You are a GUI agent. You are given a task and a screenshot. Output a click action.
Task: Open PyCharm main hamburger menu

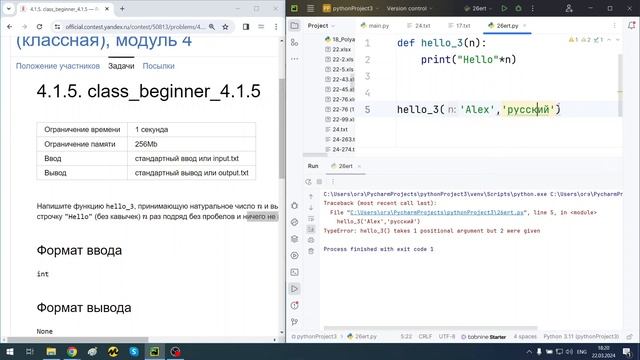tap(311, 8)
